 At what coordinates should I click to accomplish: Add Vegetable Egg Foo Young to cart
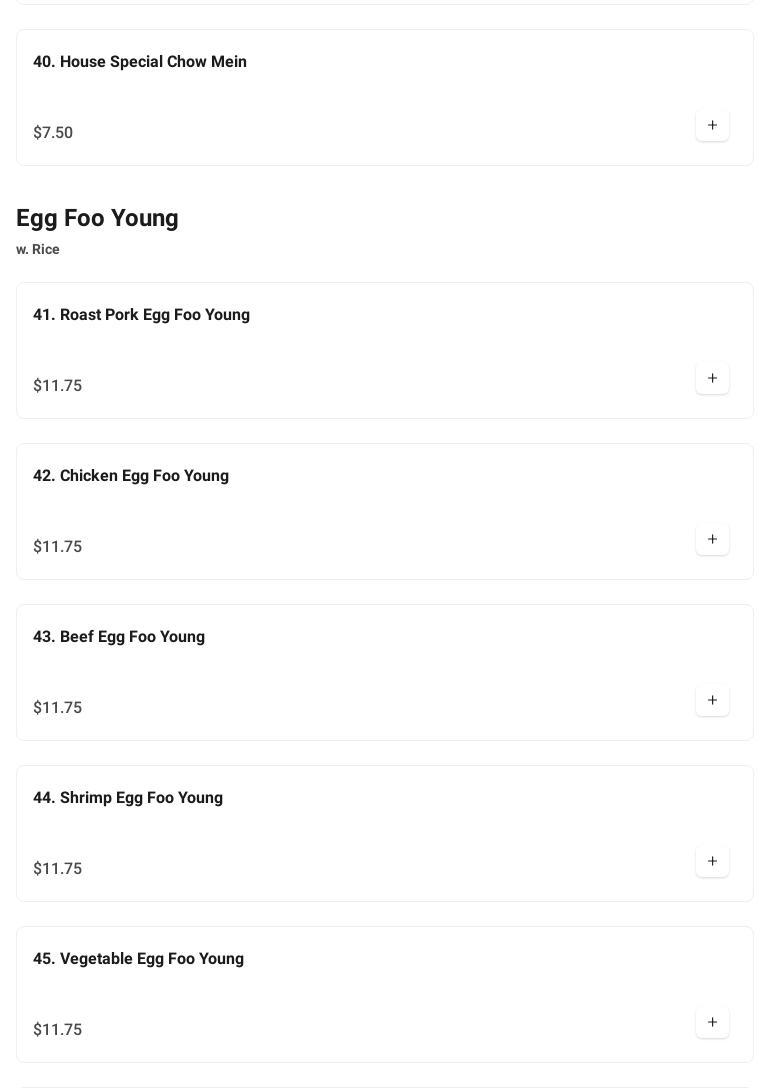[x=712, y=1023]
